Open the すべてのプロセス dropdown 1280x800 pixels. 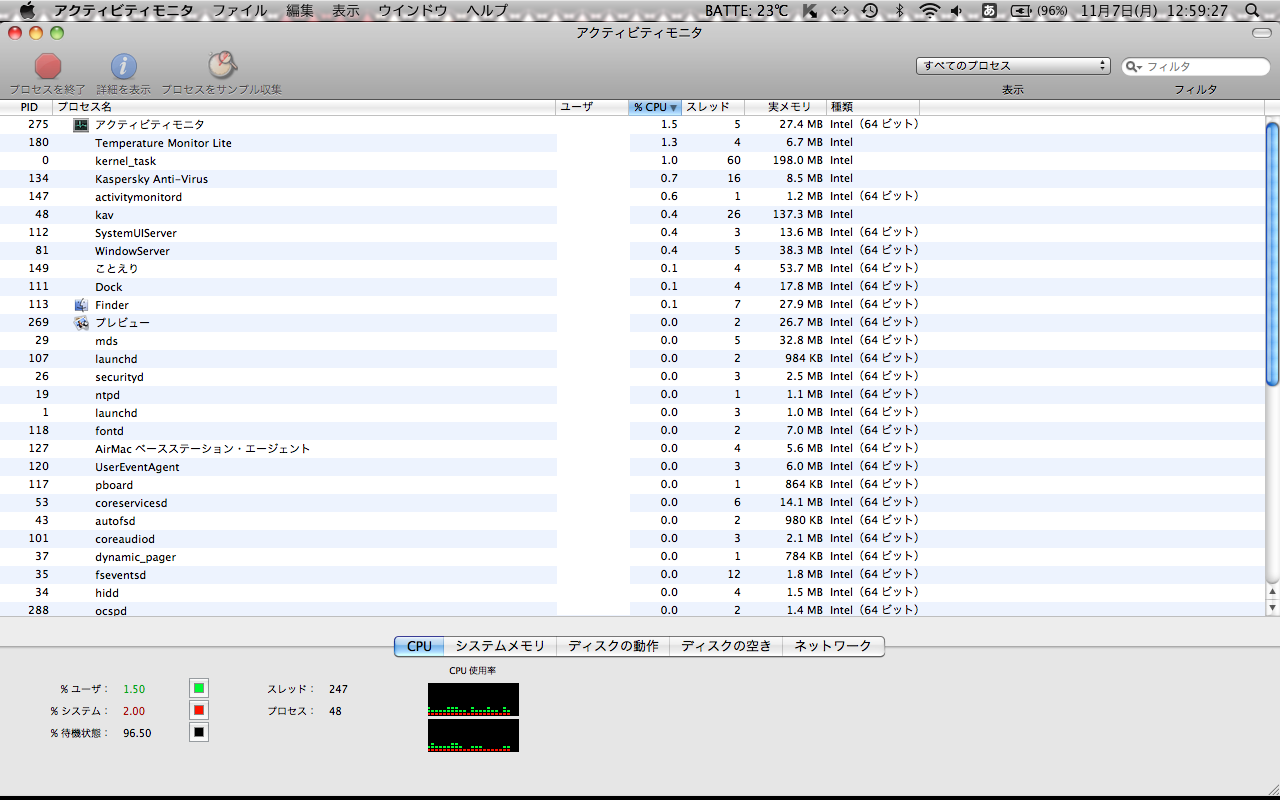[1014, 66]
